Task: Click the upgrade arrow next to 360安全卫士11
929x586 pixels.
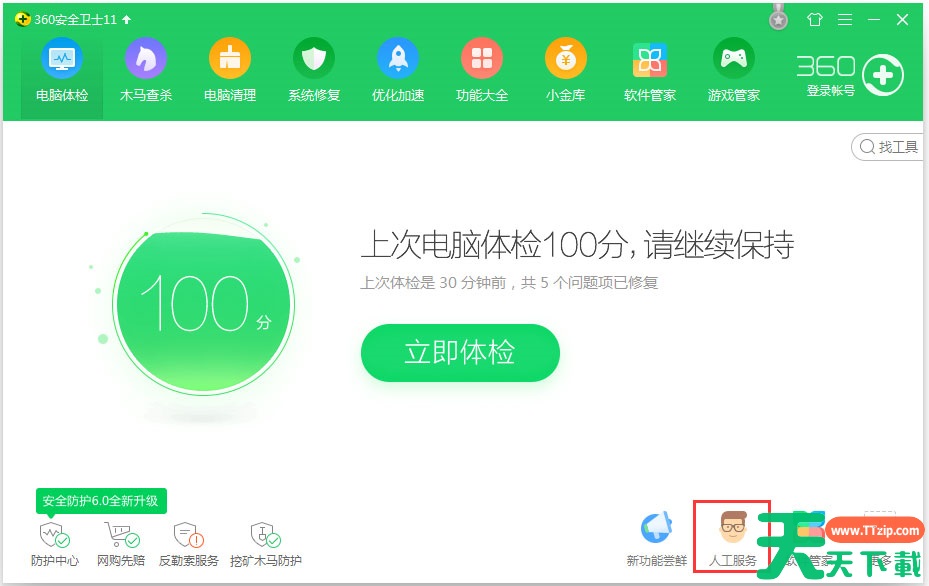Action: pos(126,20)
